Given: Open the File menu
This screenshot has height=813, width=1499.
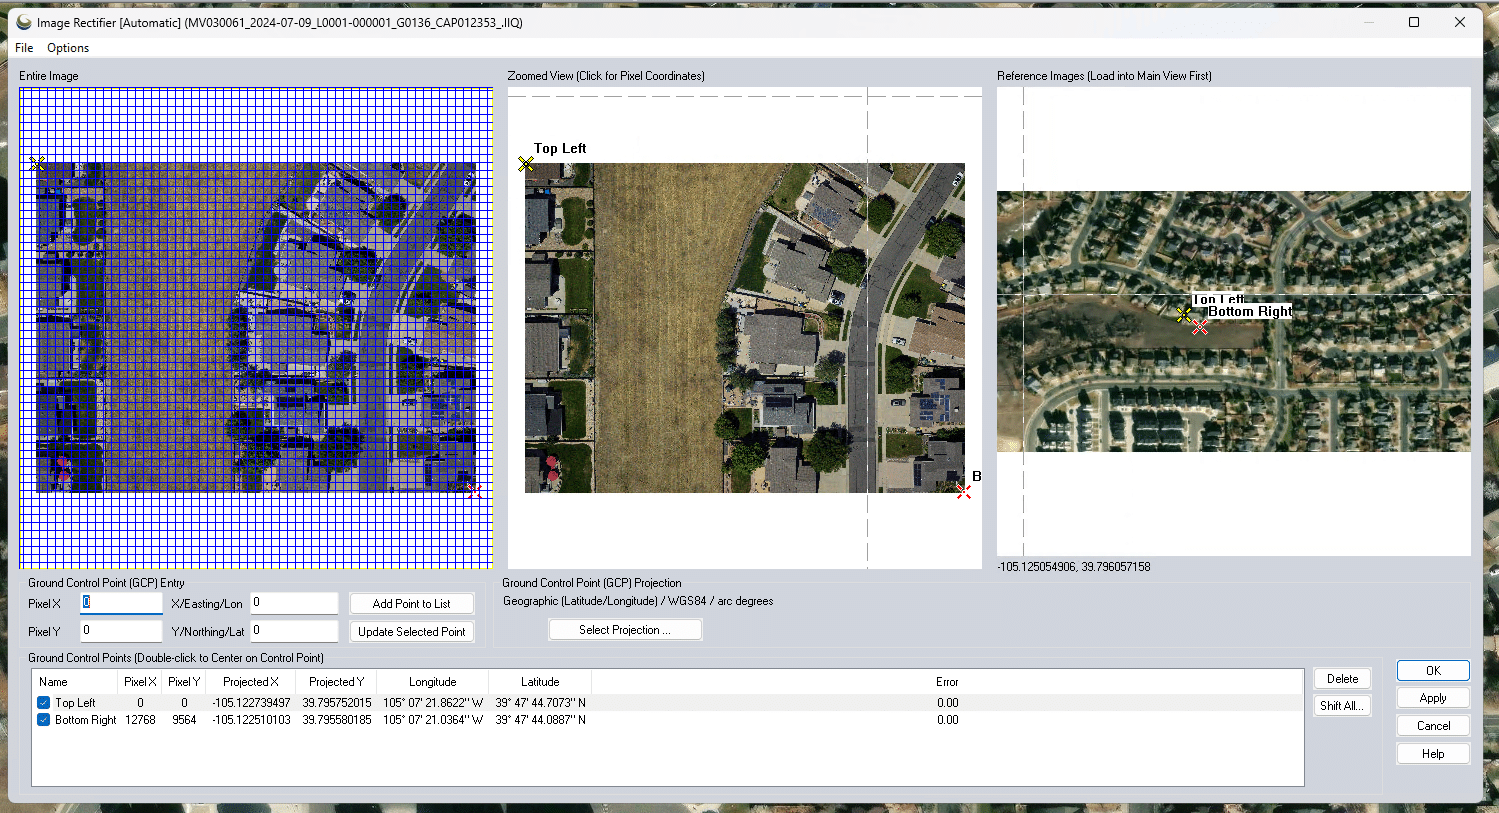Looking at the screenshot, I should click(x=24, y=48).
